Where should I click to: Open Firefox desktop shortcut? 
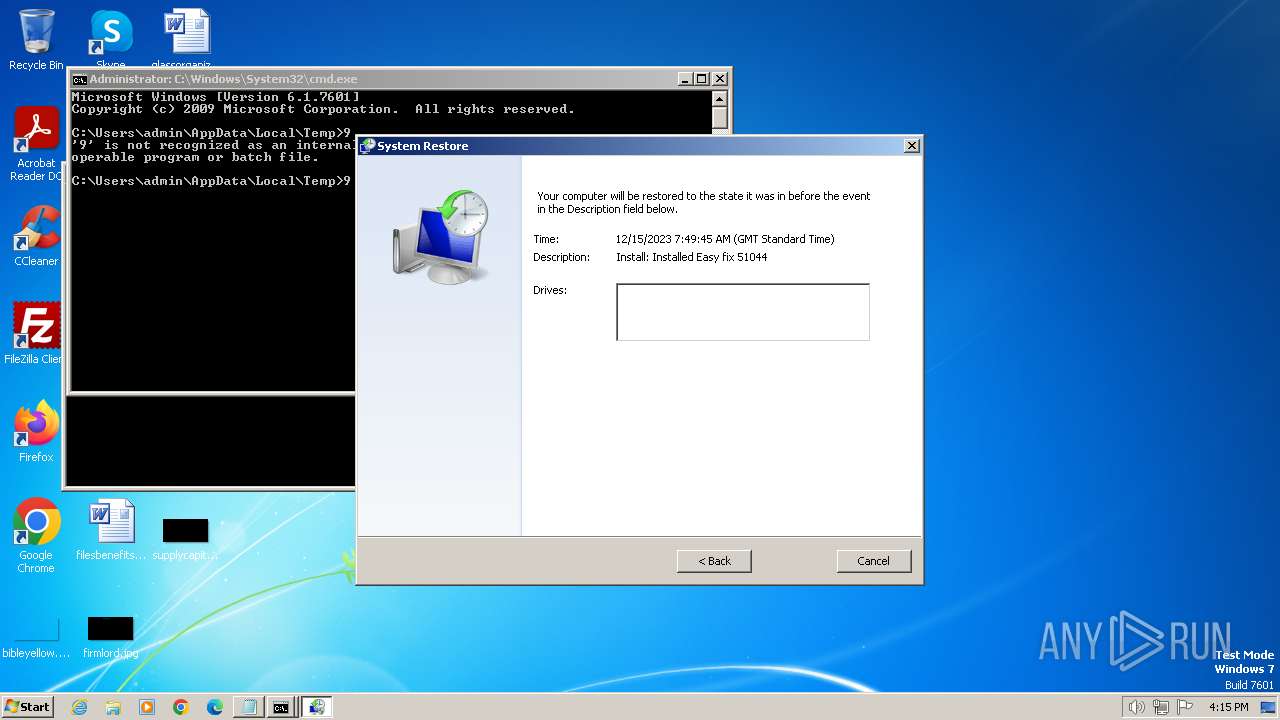click(x=36, y=432)
